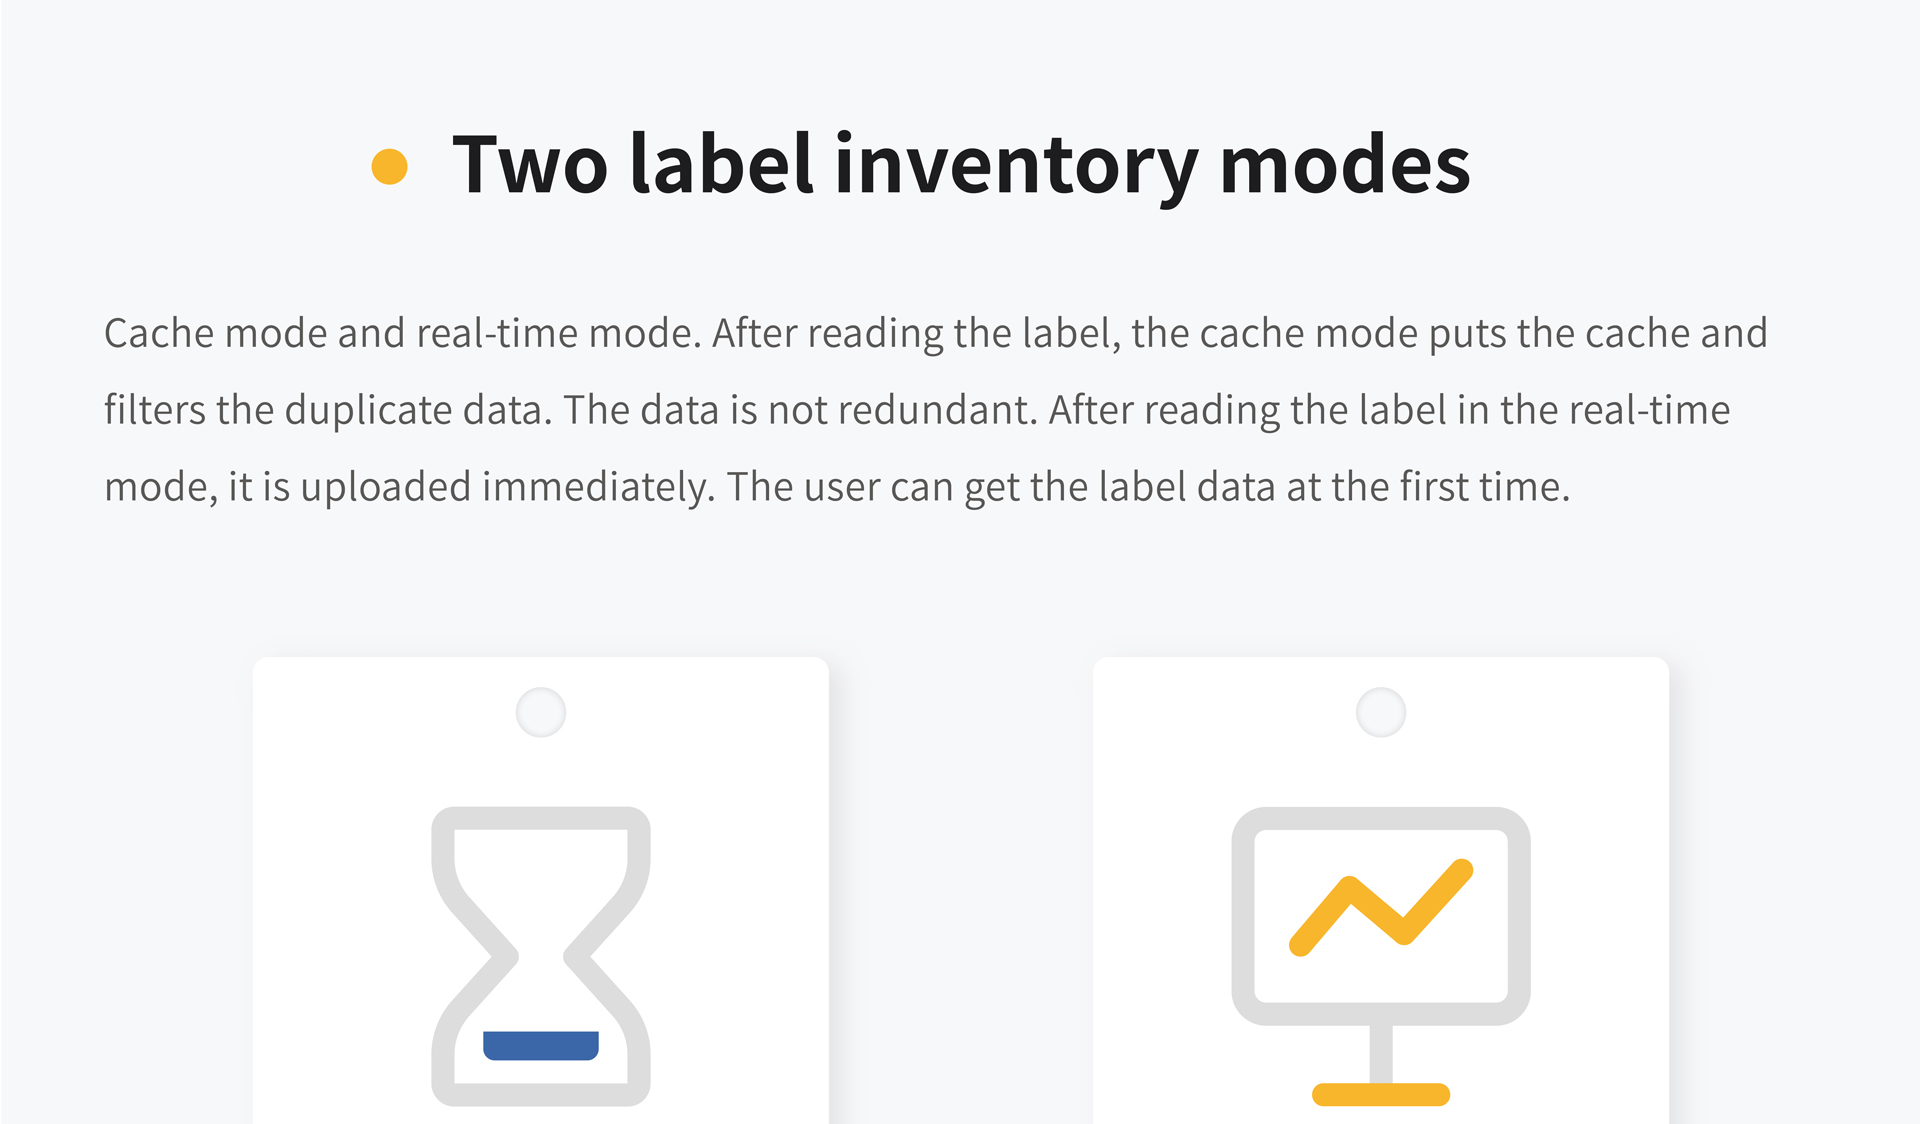The image size is (1920, 1124).
Task: Select the yellow bullet dot beside heading
Action: pyautogui.click(x=389, y=166)
